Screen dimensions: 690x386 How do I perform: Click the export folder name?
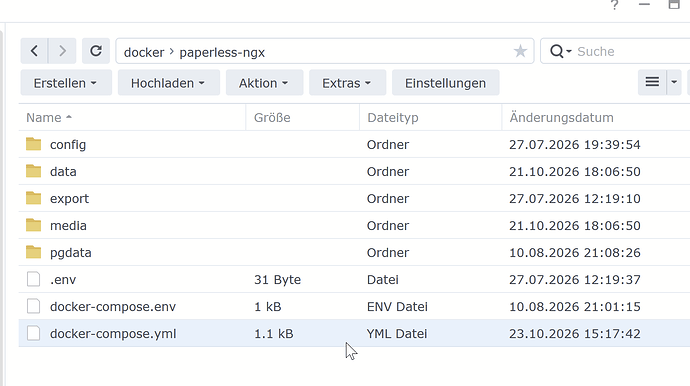(x=69, y=199)
